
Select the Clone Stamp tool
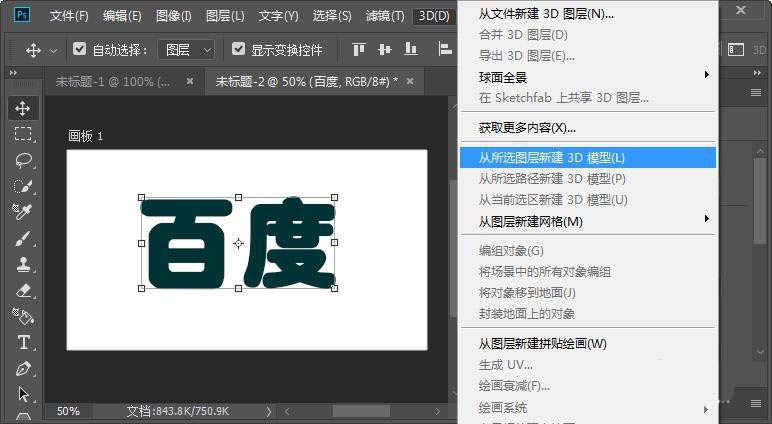click(x=23, y=264)
